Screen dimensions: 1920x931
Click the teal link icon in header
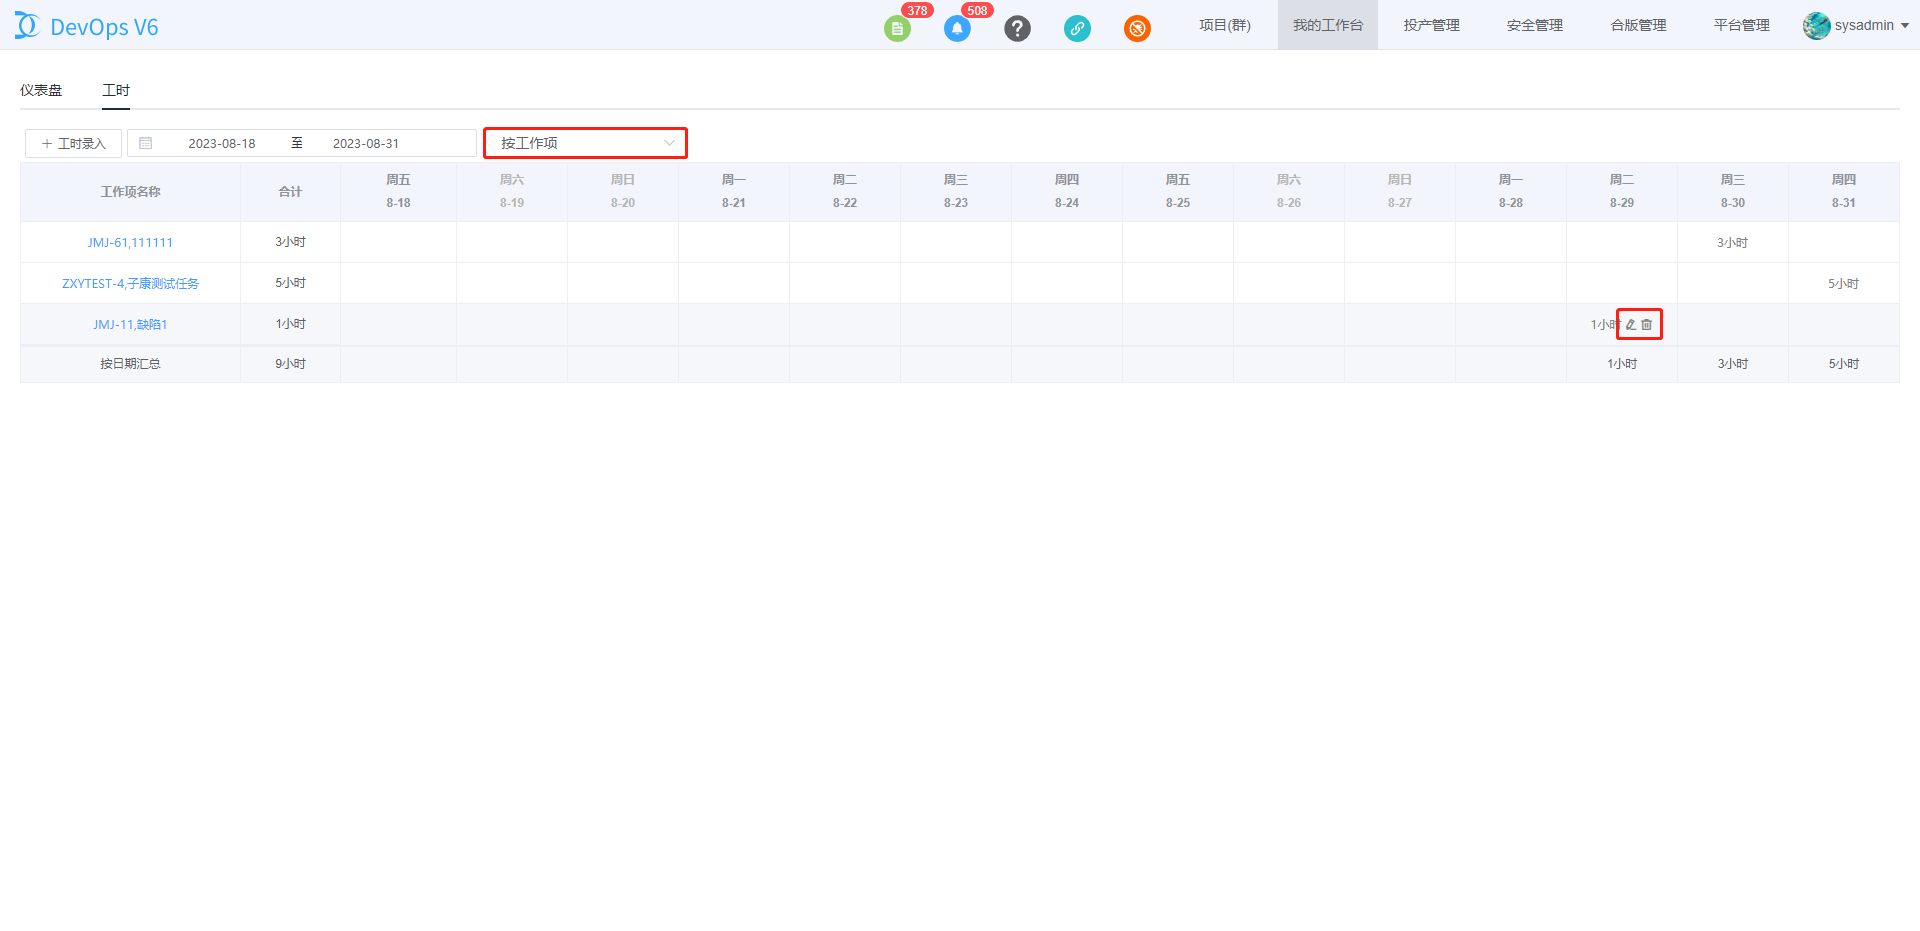click(x=1077, y=29)
